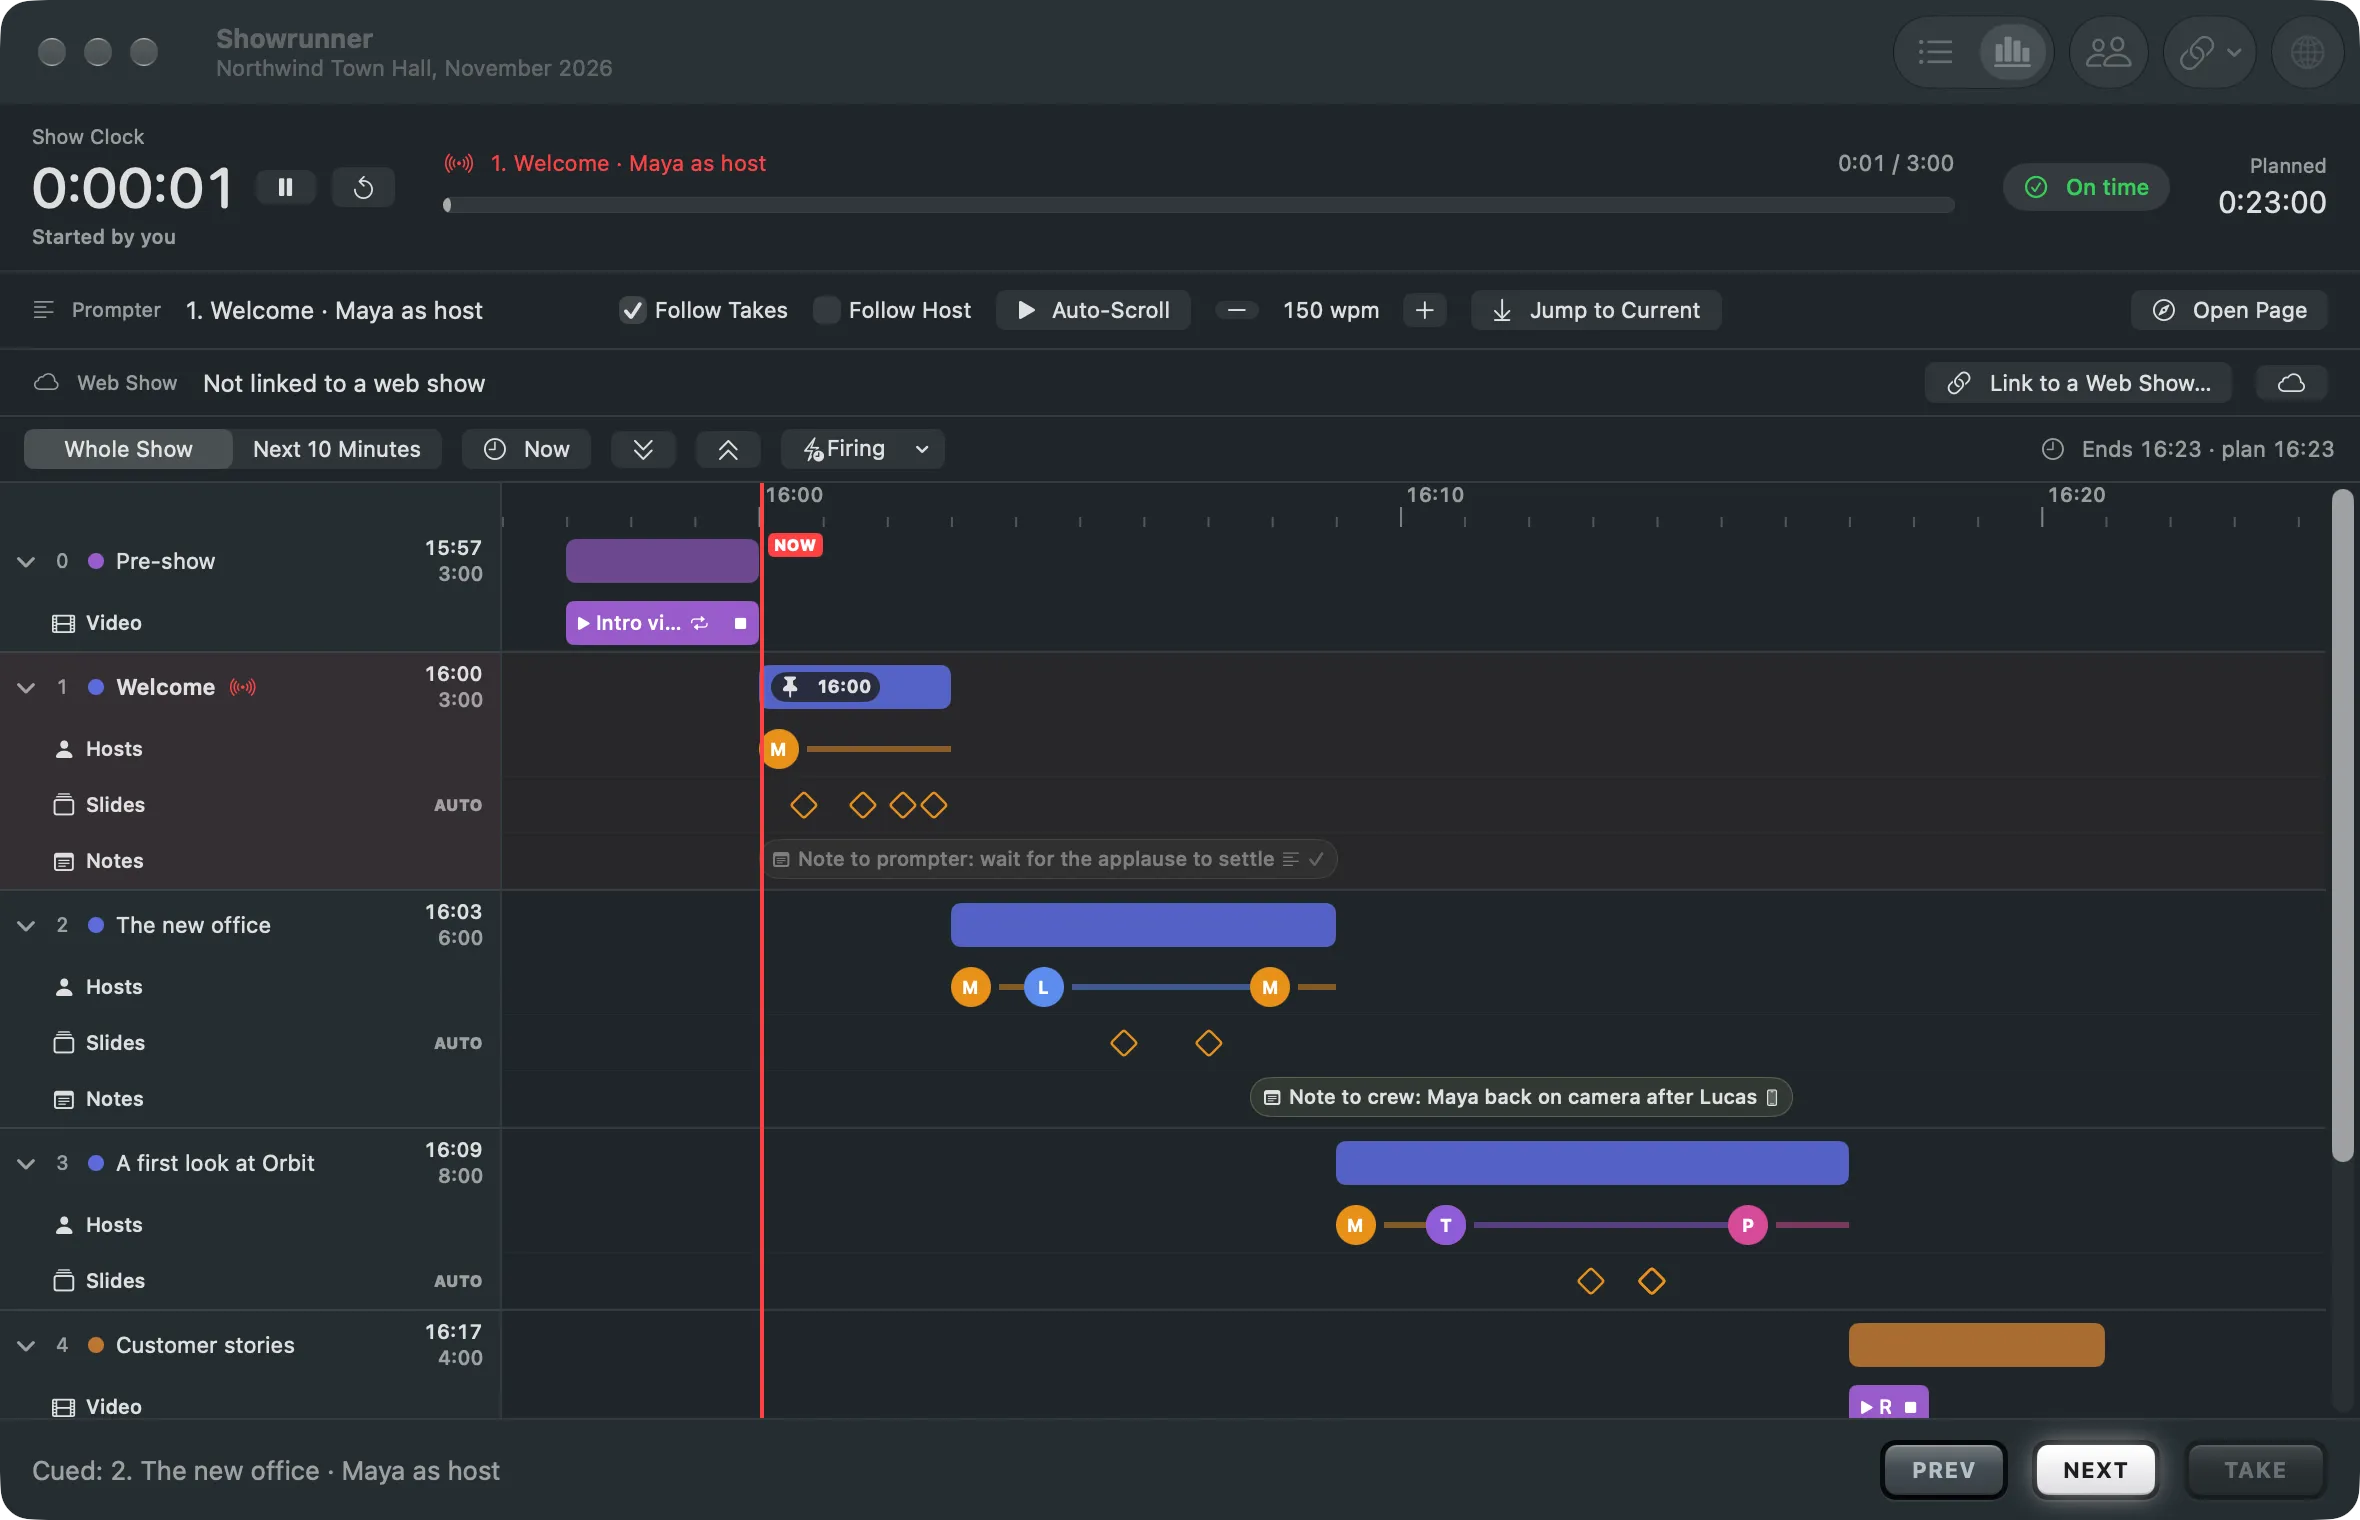Click the timeline vertical scrollbar
2360x1520 pixels.
point(2342,825)
